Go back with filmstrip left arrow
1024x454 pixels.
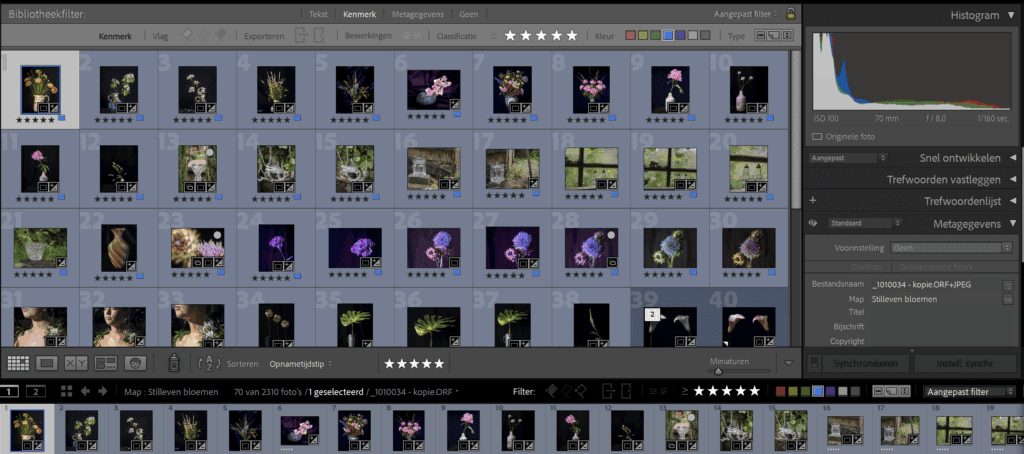coord(85,392)
